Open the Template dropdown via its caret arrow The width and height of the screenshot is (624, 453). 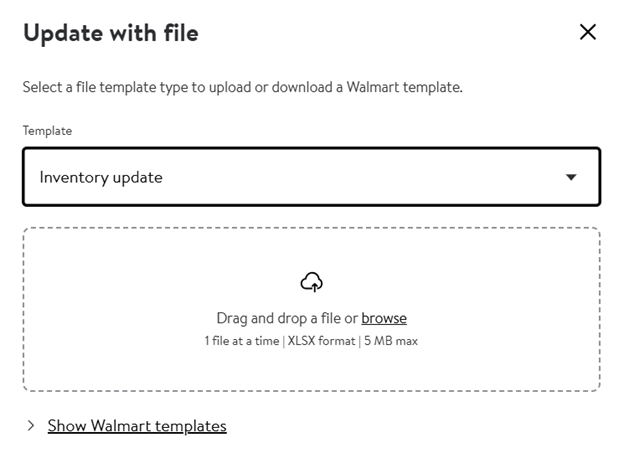click(571, 177)
